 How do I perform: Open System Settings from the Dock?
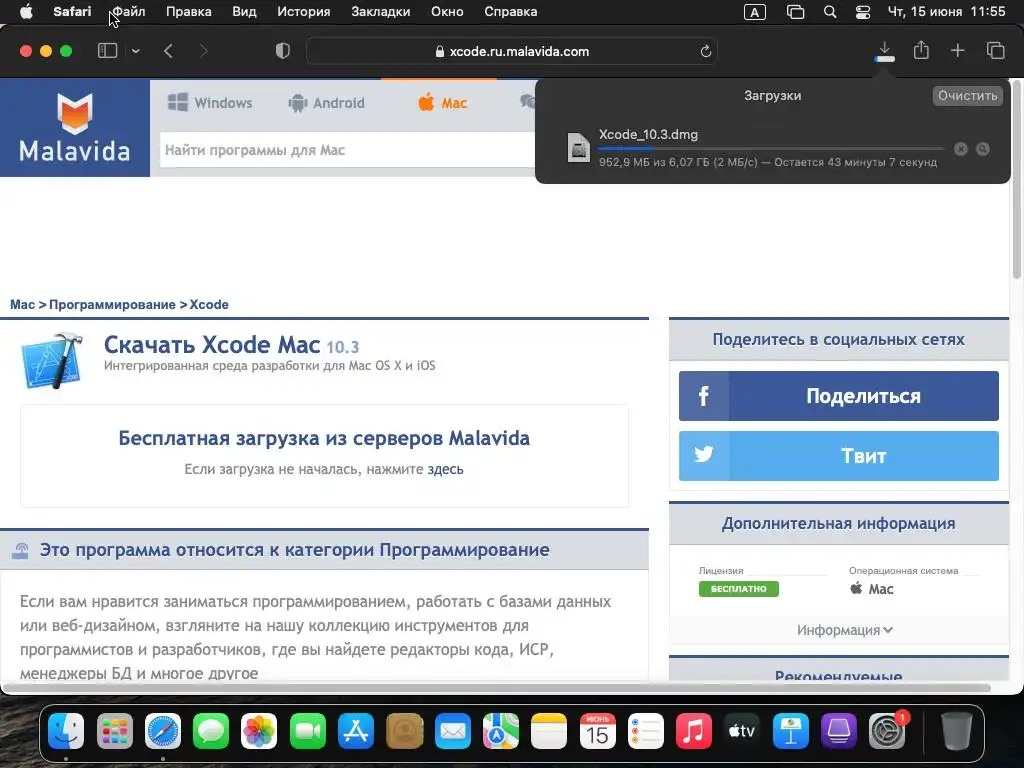pyautogui.click(x=887, y=731)
